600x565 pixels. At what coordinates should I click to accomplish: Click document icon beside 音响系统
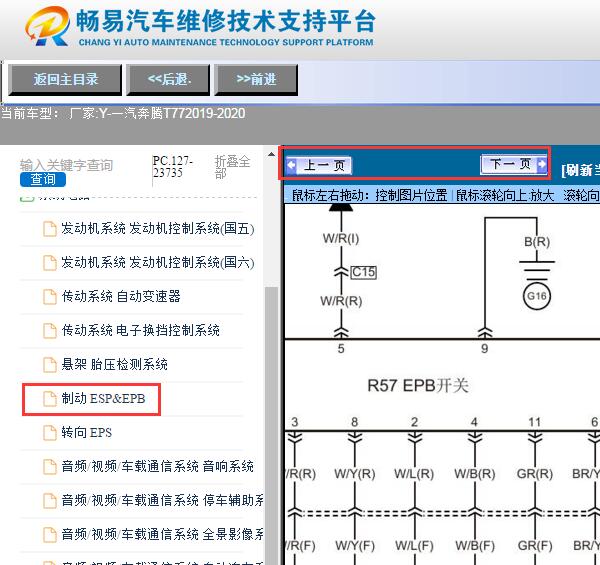50,467
